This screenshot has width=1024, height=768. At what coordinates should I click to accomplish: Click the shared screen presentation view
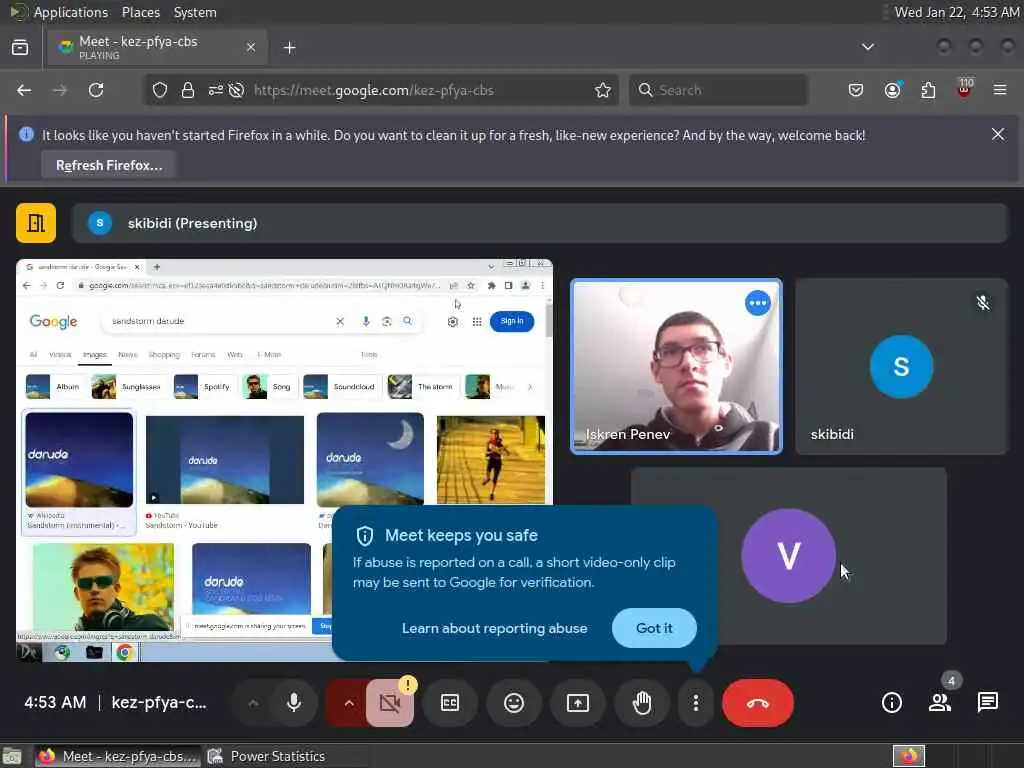pos(284,460)
